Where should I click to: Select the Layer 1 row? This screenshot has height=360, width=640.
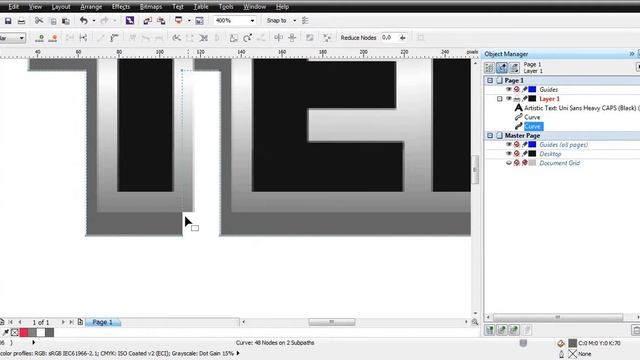[549, 99]
